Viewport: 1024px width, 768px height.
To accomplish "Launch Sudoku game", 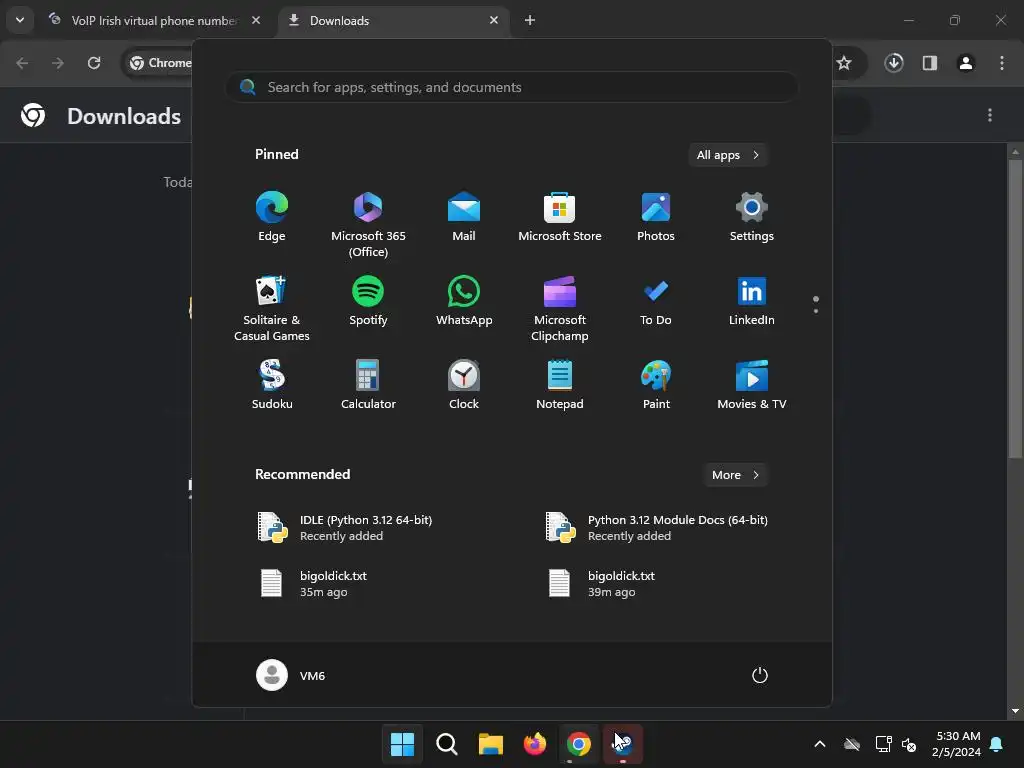I will click(x=272, y=385).
